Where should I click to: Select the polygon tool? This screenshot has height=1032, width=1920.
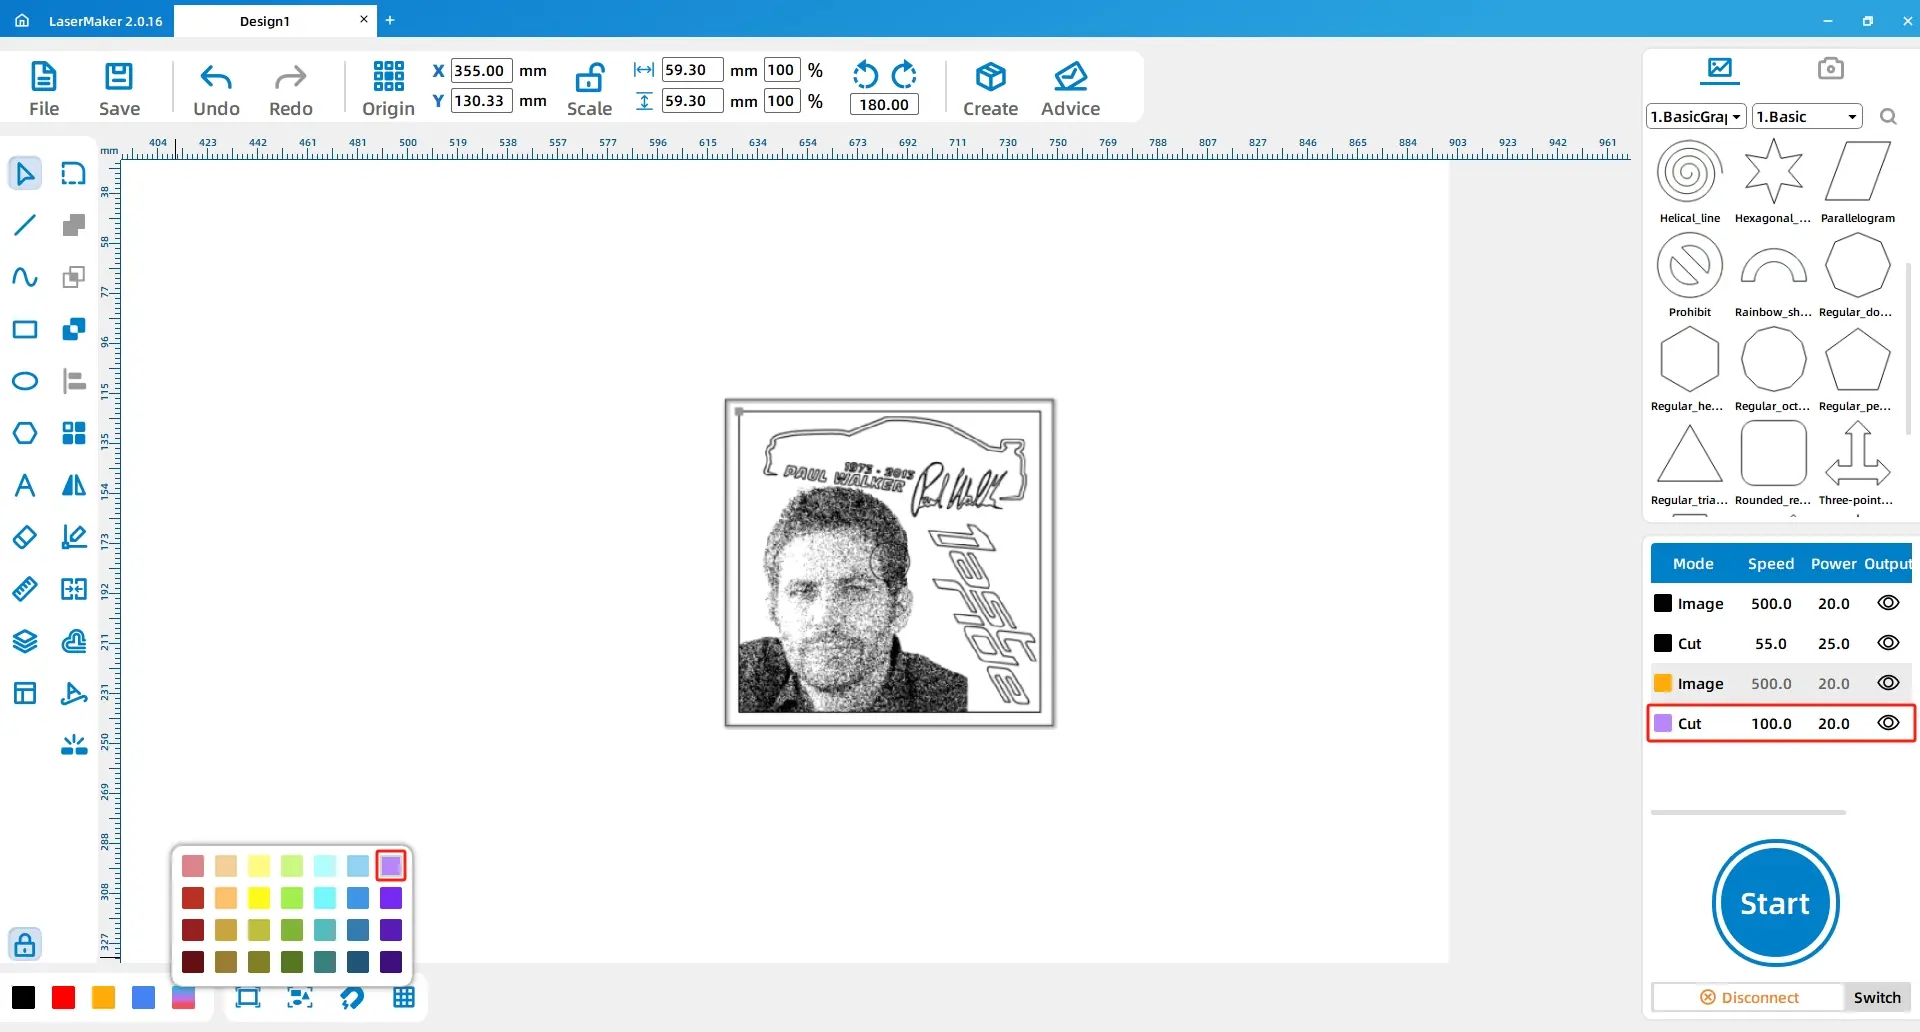(25, 433)
